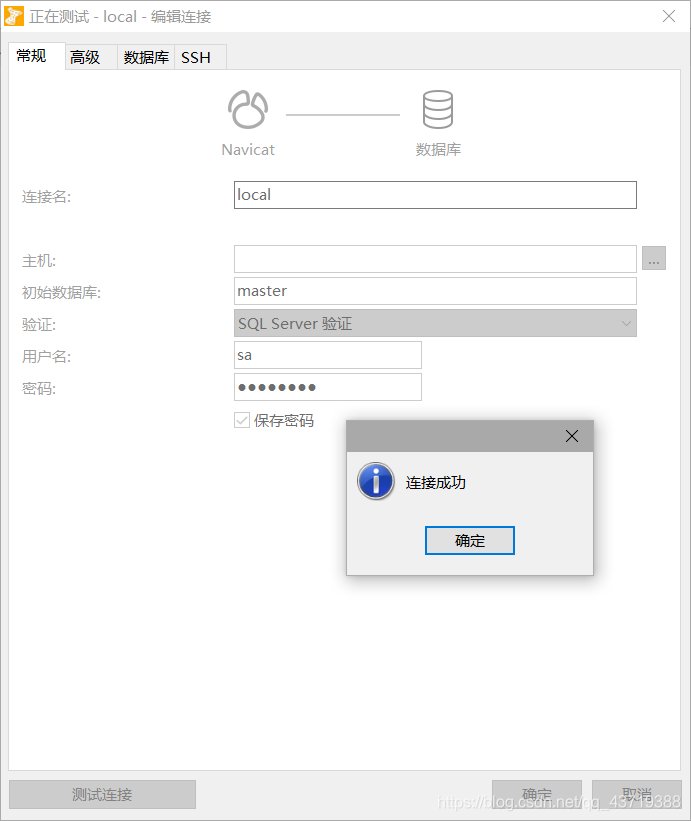The image size is (691, 821).
Task: Open the 数据库 tab
Action: pyautogui.click(x=146, y=57)
